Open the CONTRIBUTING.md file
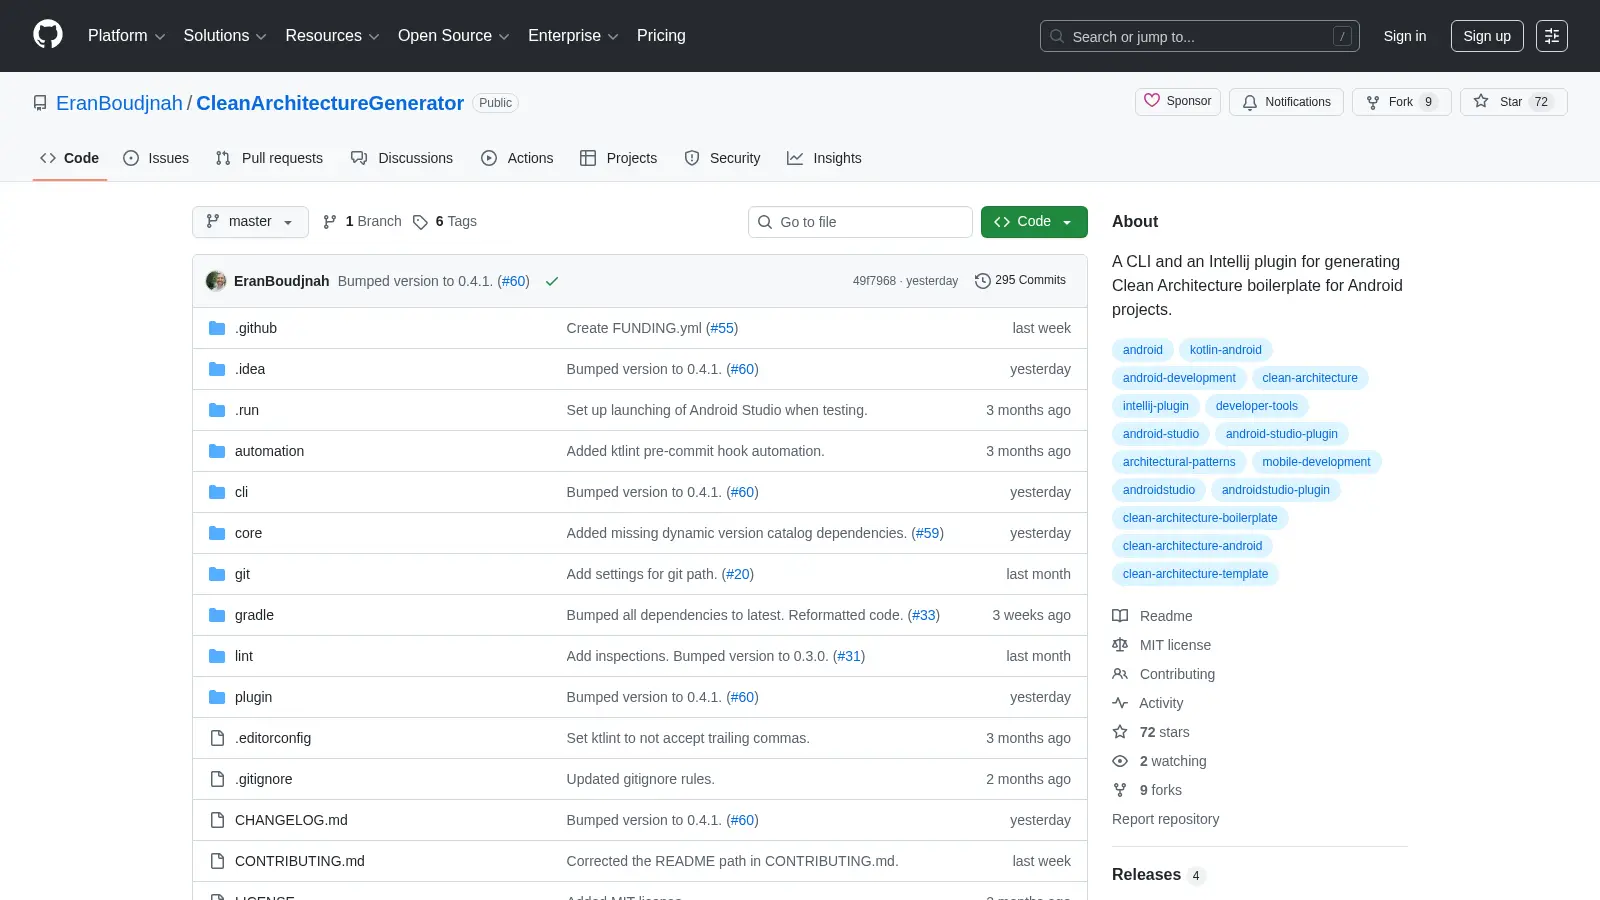The image size is (1600, 900). (299, 861)
